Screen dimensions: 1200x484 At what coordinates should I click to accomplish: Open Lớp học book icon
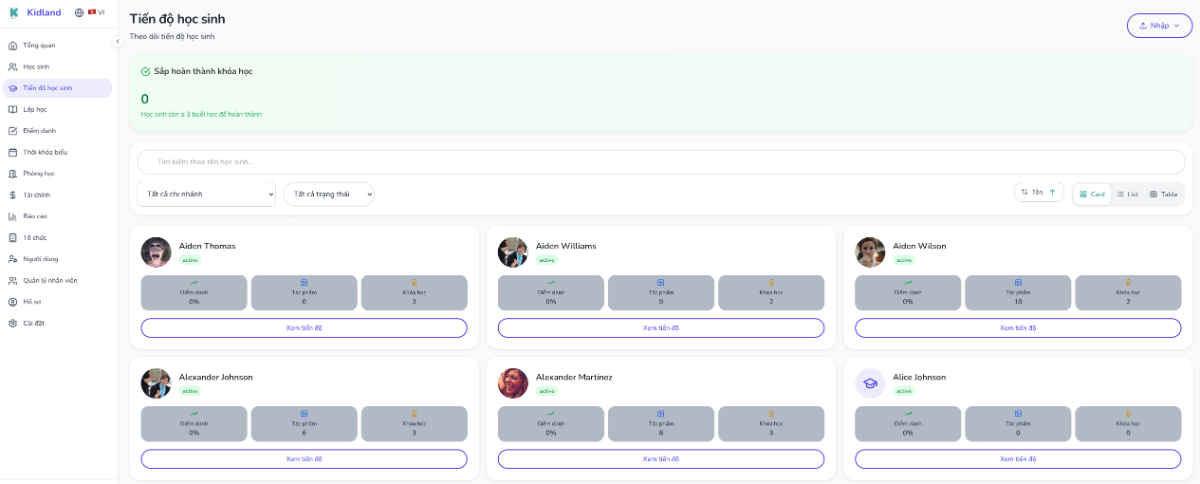coord(13,109)
